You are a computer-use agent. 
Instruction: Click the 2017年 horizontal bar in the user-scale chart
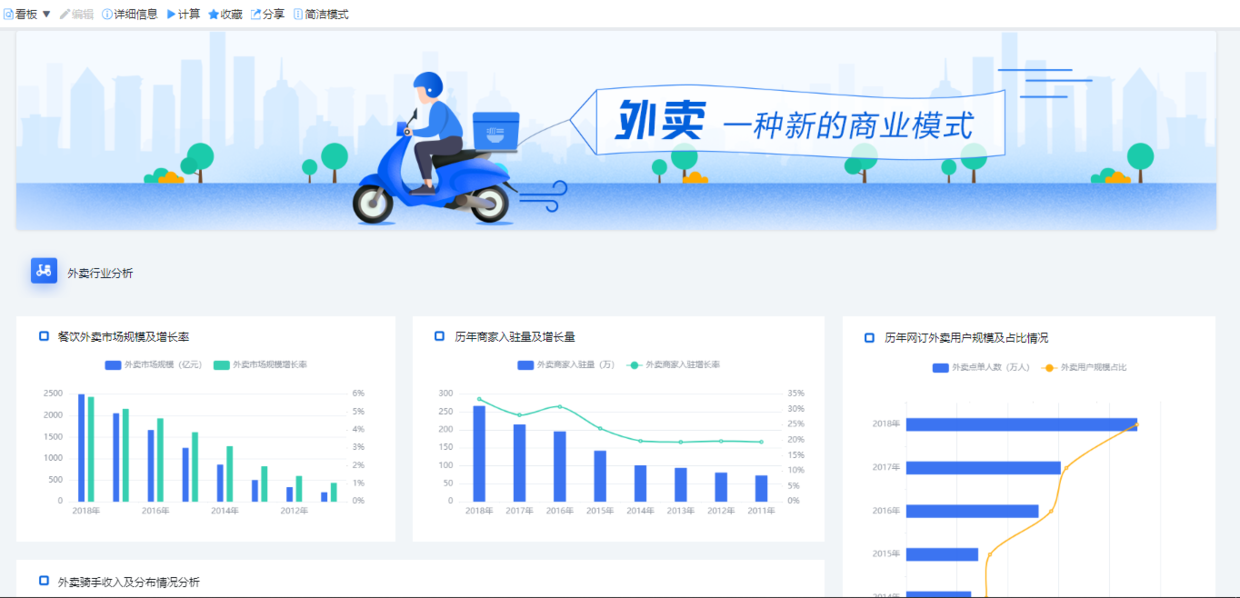pyautogui.click(x=983, y=468)
